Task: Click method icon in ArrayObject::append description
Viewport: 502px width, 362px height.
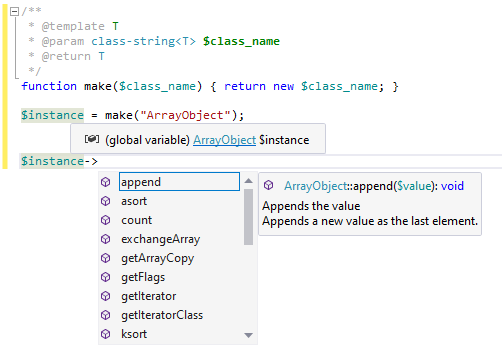Action: point(269,185)
